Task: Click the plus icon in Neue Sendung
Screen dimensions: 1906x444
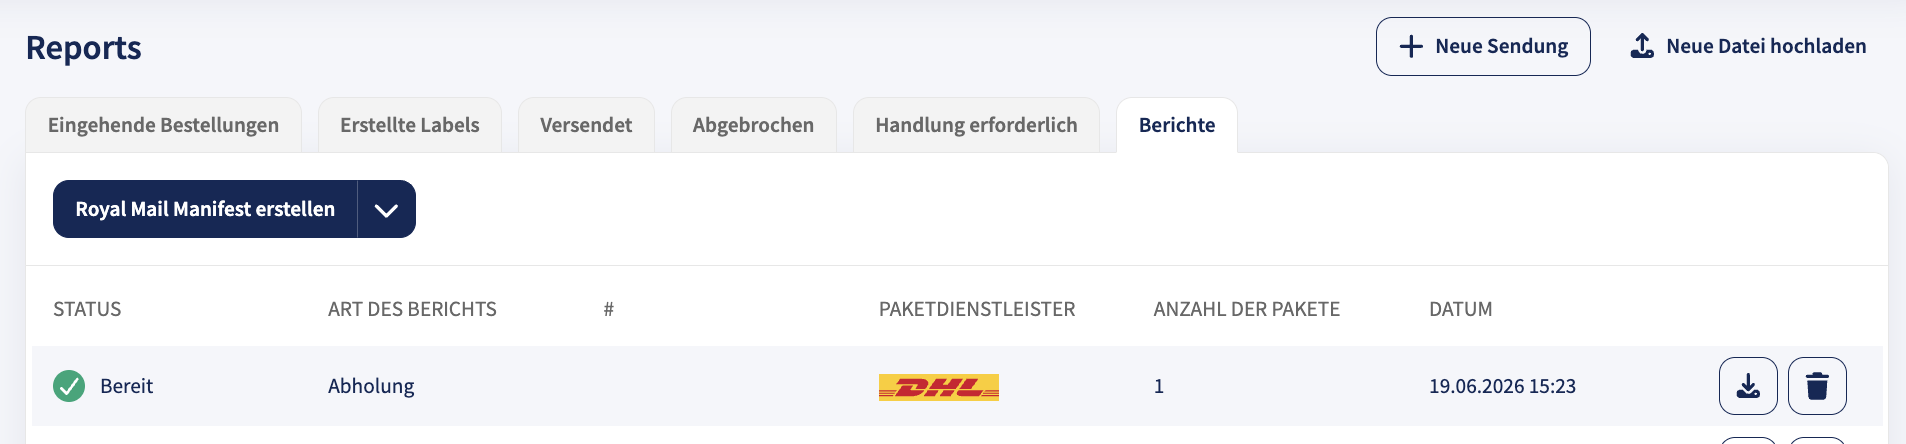Action: (1411, 46)
